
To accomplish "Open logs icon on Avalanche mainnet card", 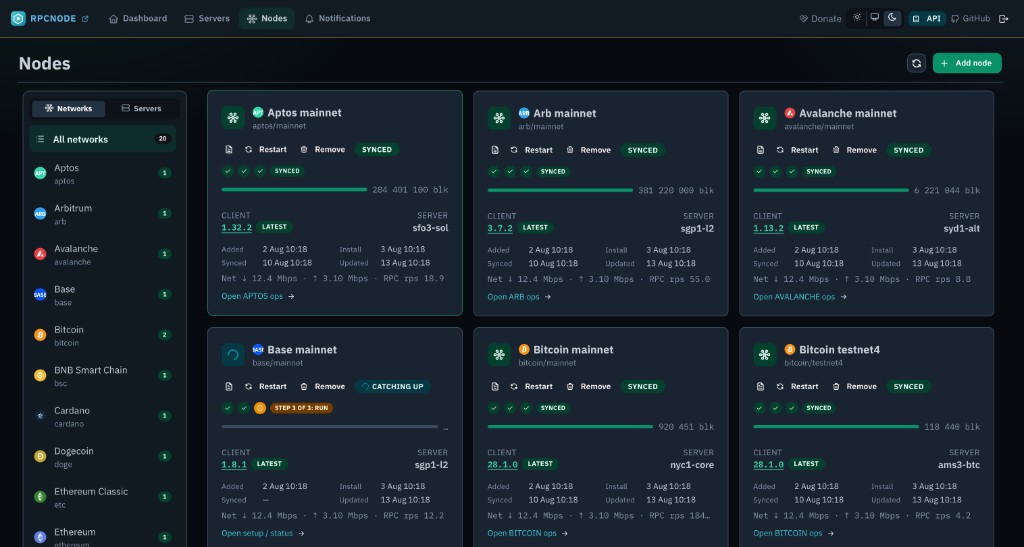I will pos(760,150).
